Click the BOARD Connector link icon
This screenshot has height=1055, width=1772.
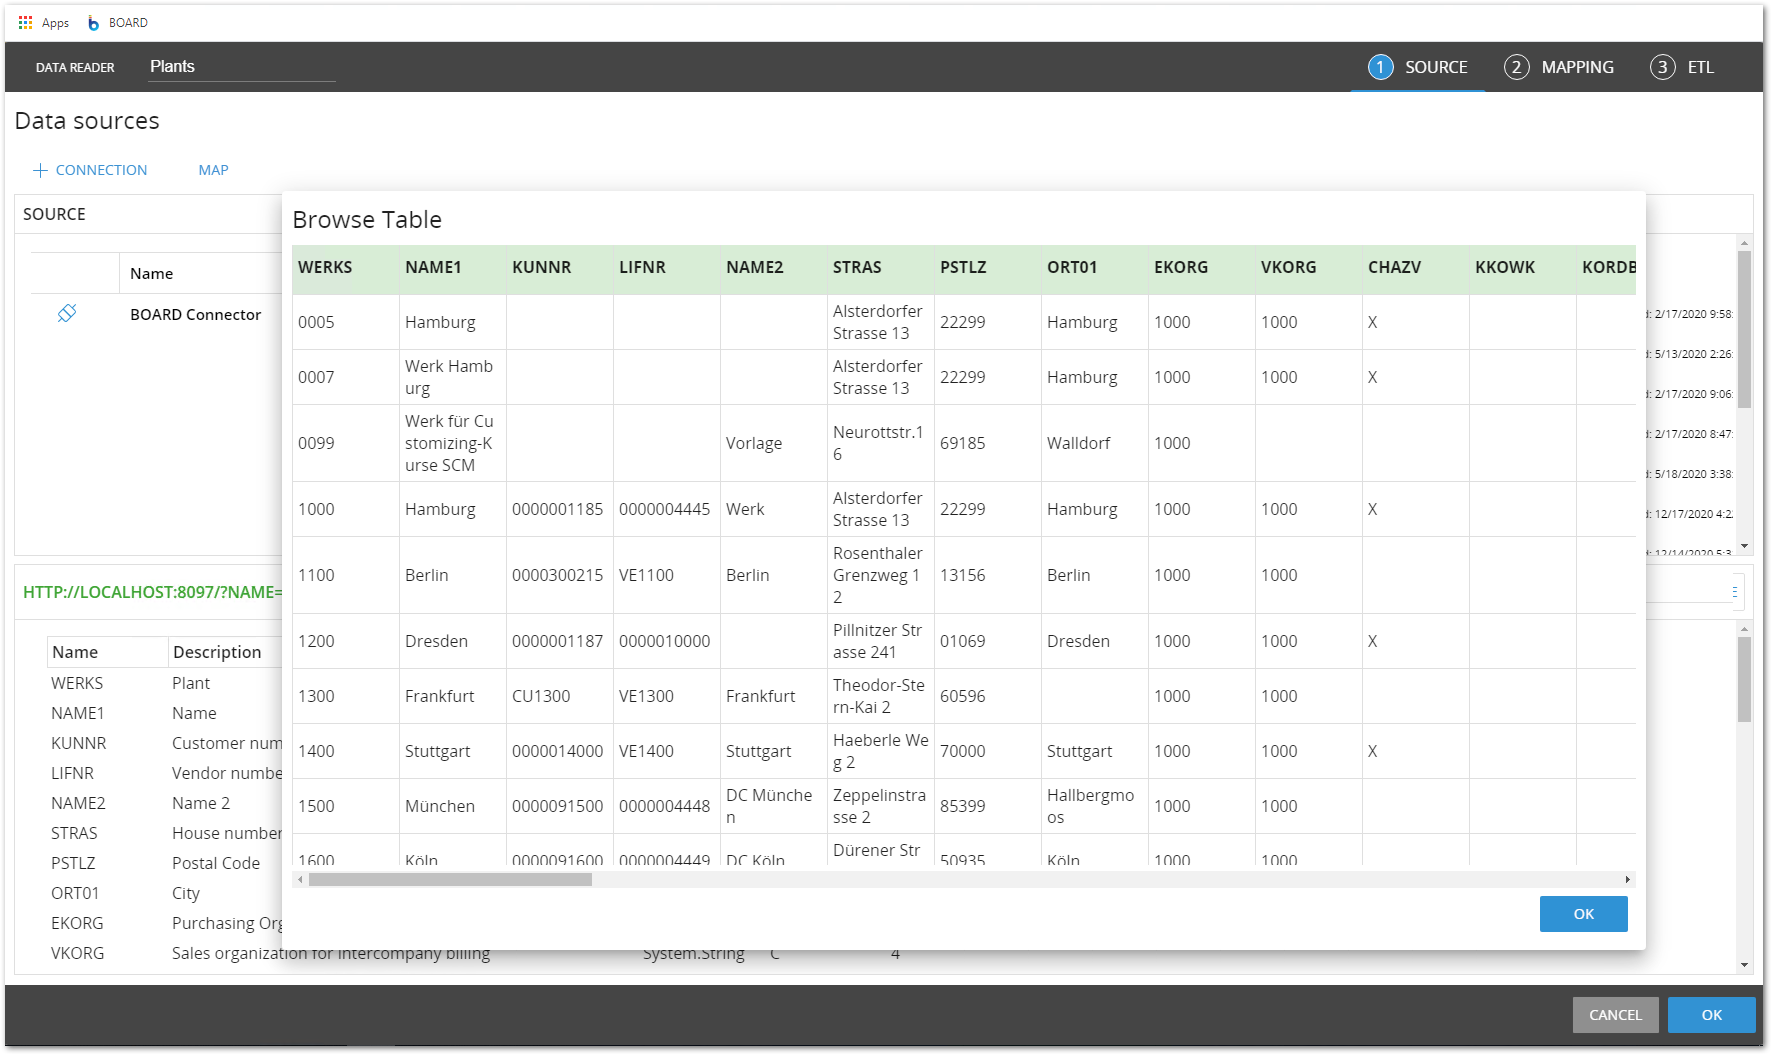coord(67,313)
